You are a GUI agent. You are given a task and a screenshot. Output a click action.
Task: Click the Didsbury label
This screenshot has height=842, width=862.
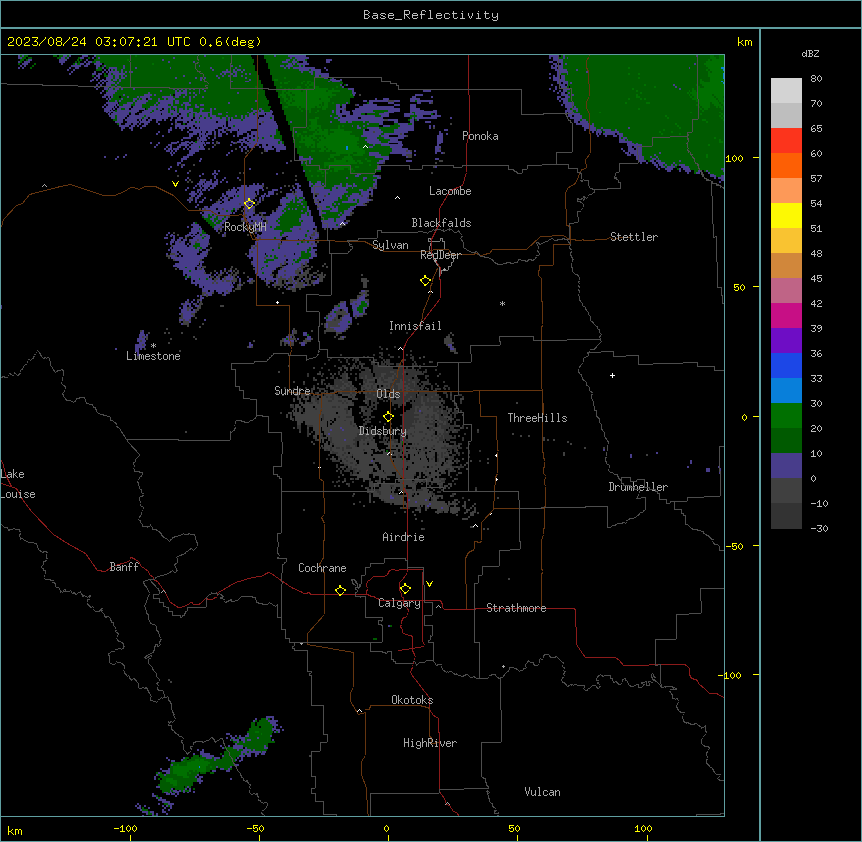pyautogui.click(x=383, y=431)
